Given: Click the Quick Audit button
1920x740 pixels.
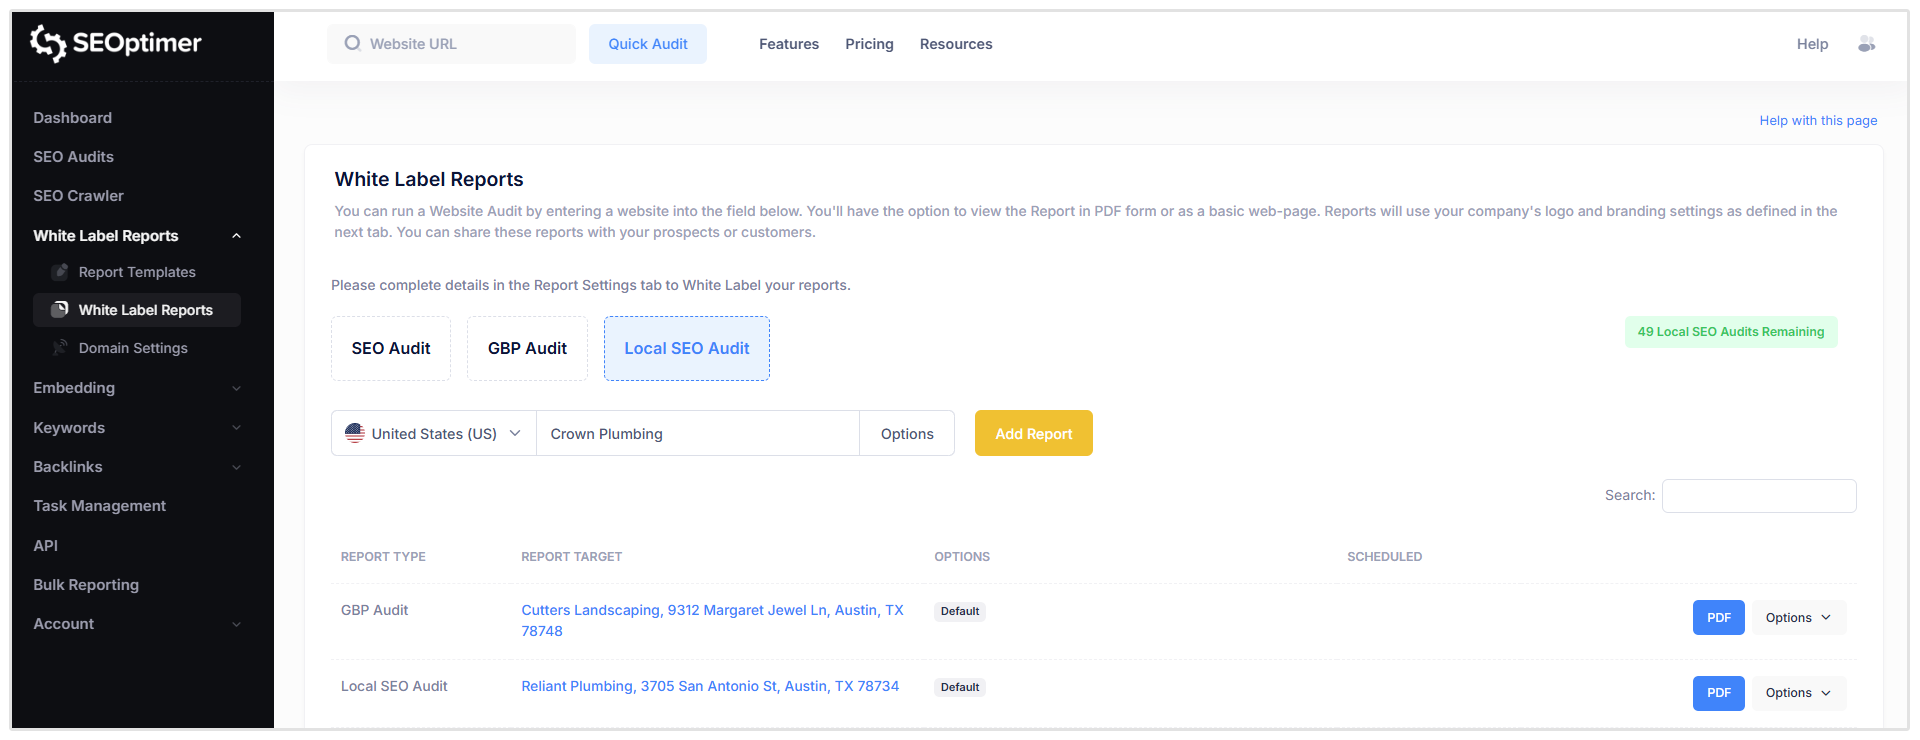Looking at the screenshot, I should [648, 44].
